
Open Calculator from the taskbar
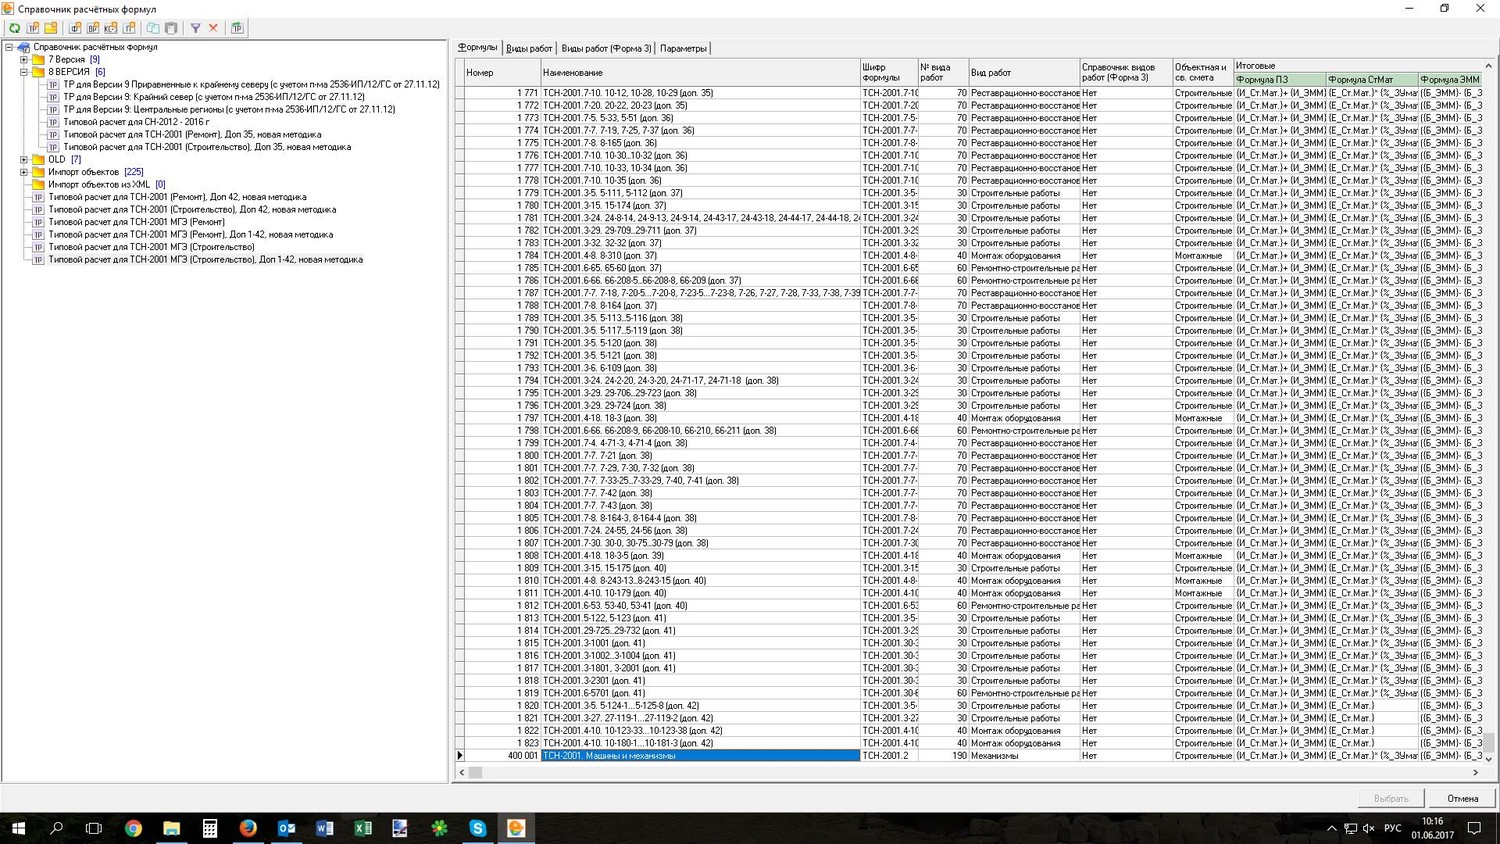point(209,828)
